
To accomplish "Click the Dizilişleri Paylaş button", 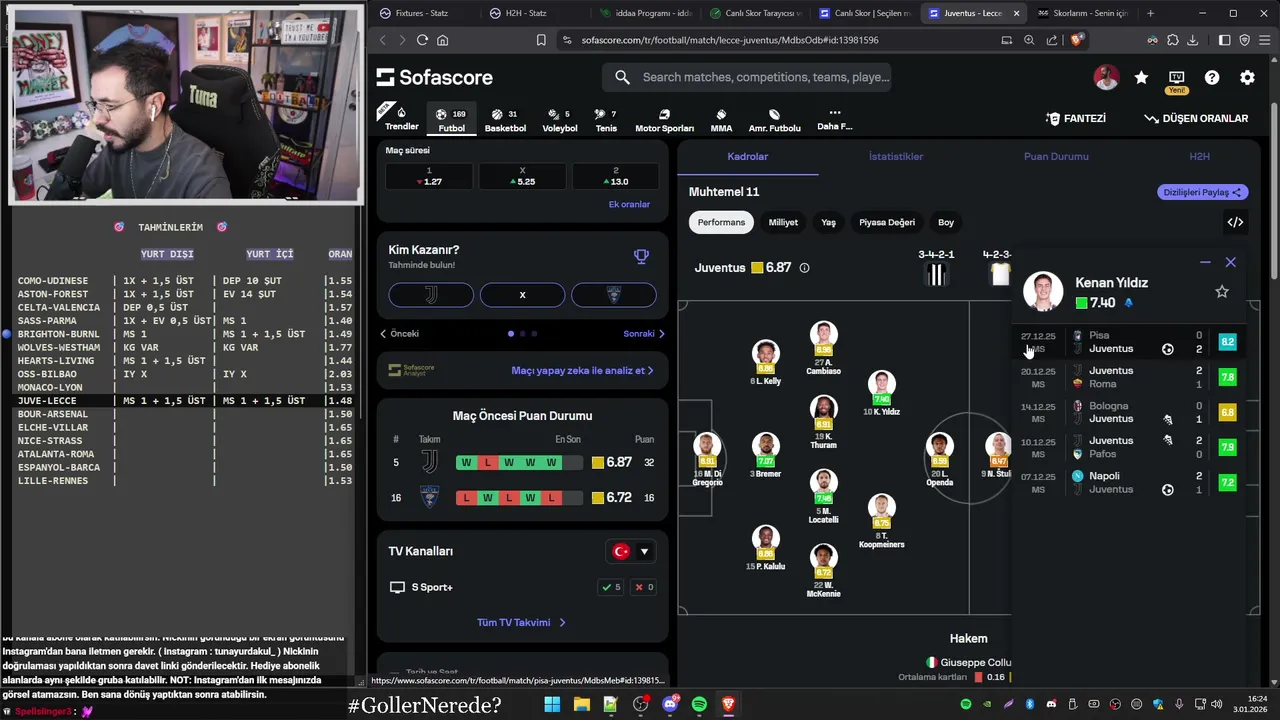I will point(1201,192).
